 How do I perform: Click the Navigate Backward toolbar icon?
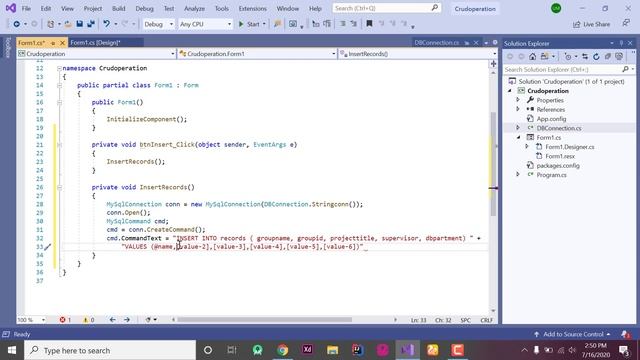(16, 24)
